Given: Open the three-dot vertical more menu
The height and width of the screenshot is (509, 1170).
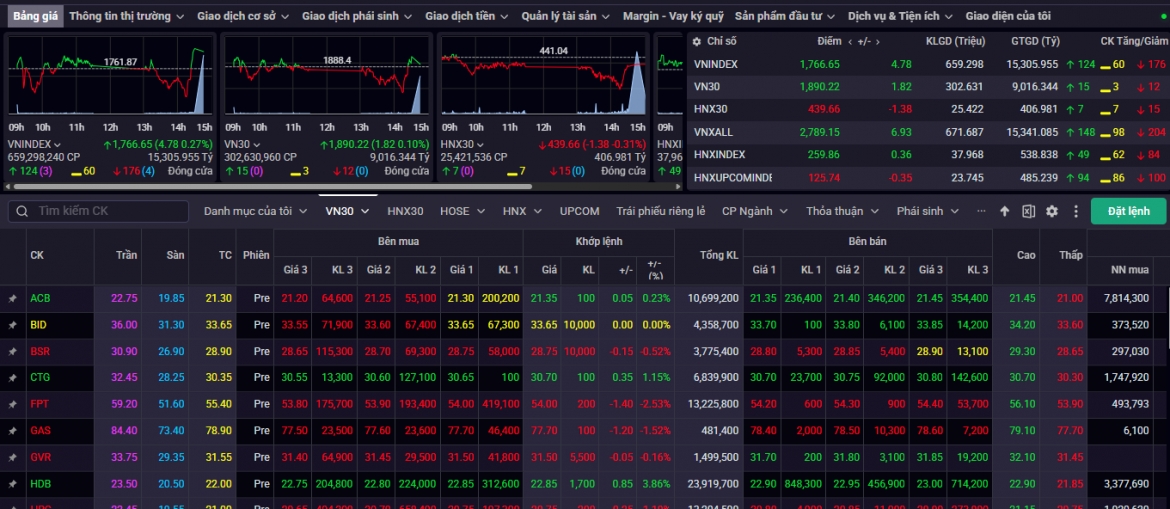Looking at the screenshot, I should 1076,211.
